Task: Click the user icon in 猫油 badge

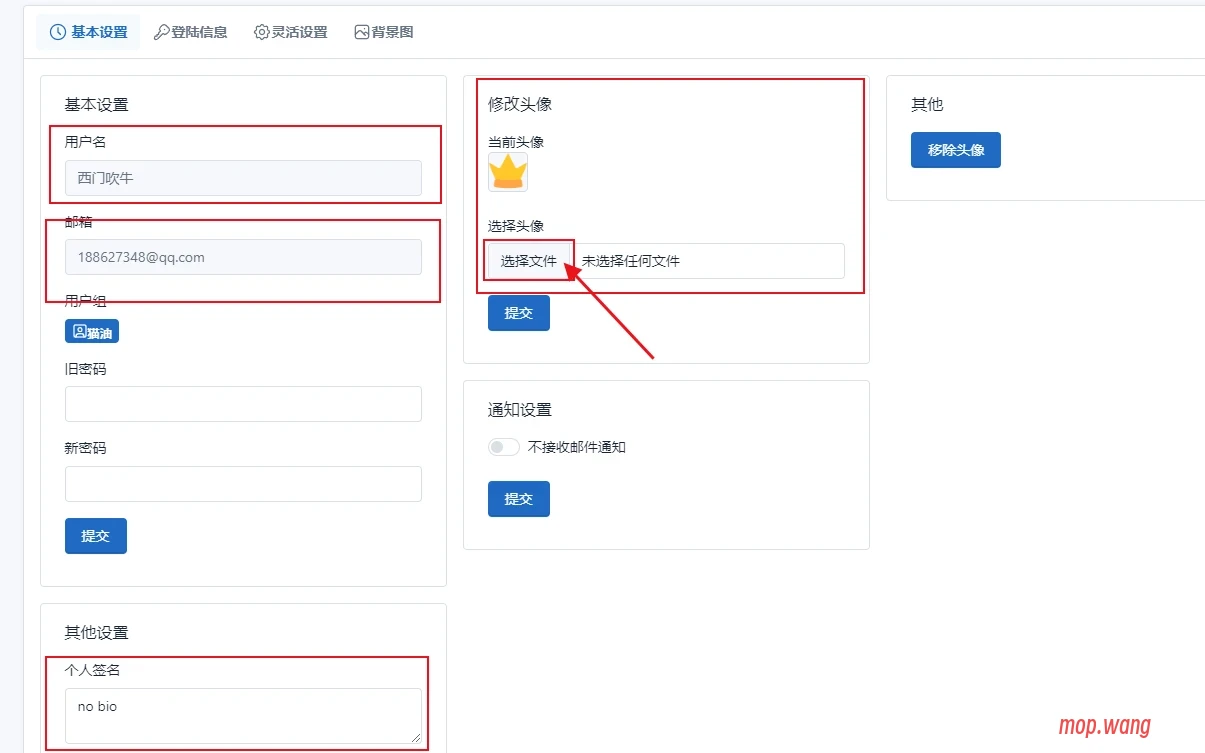Action: (80, 331)
